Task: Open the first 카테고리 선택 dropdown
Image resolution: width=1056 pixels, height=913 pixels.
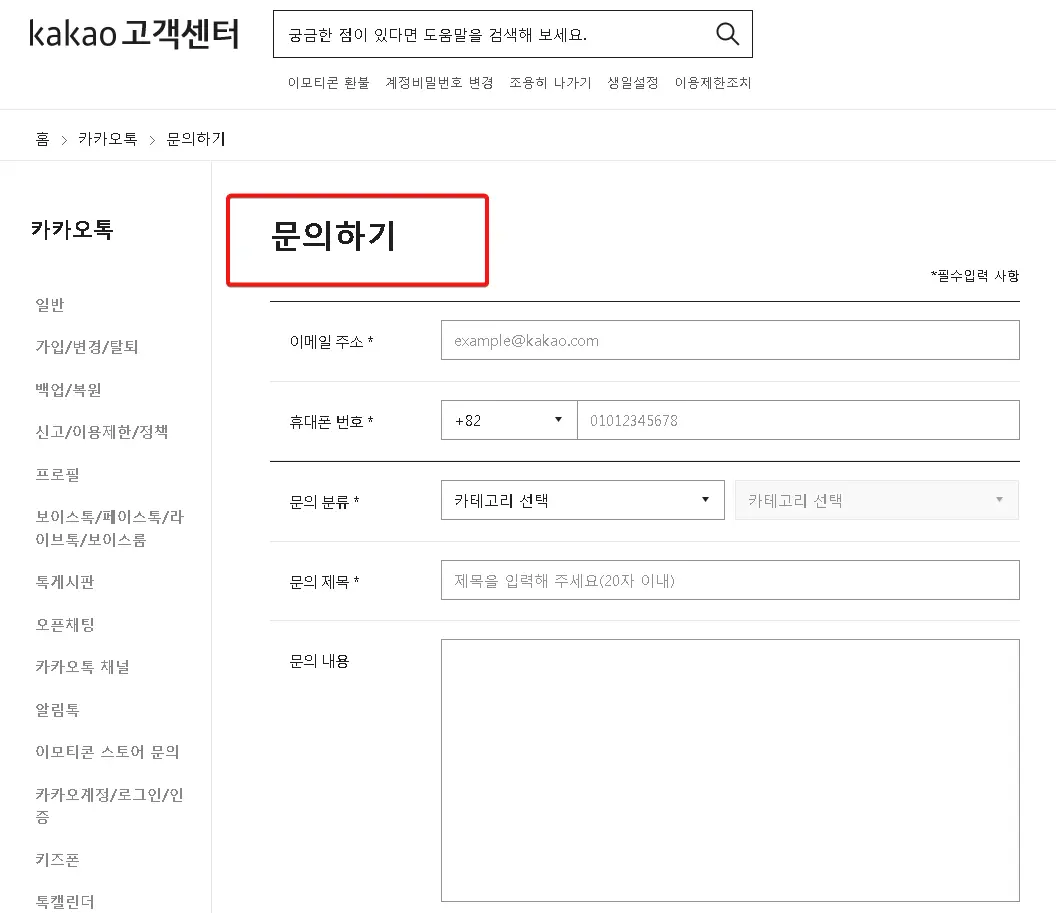Action: tap(583, 500)
